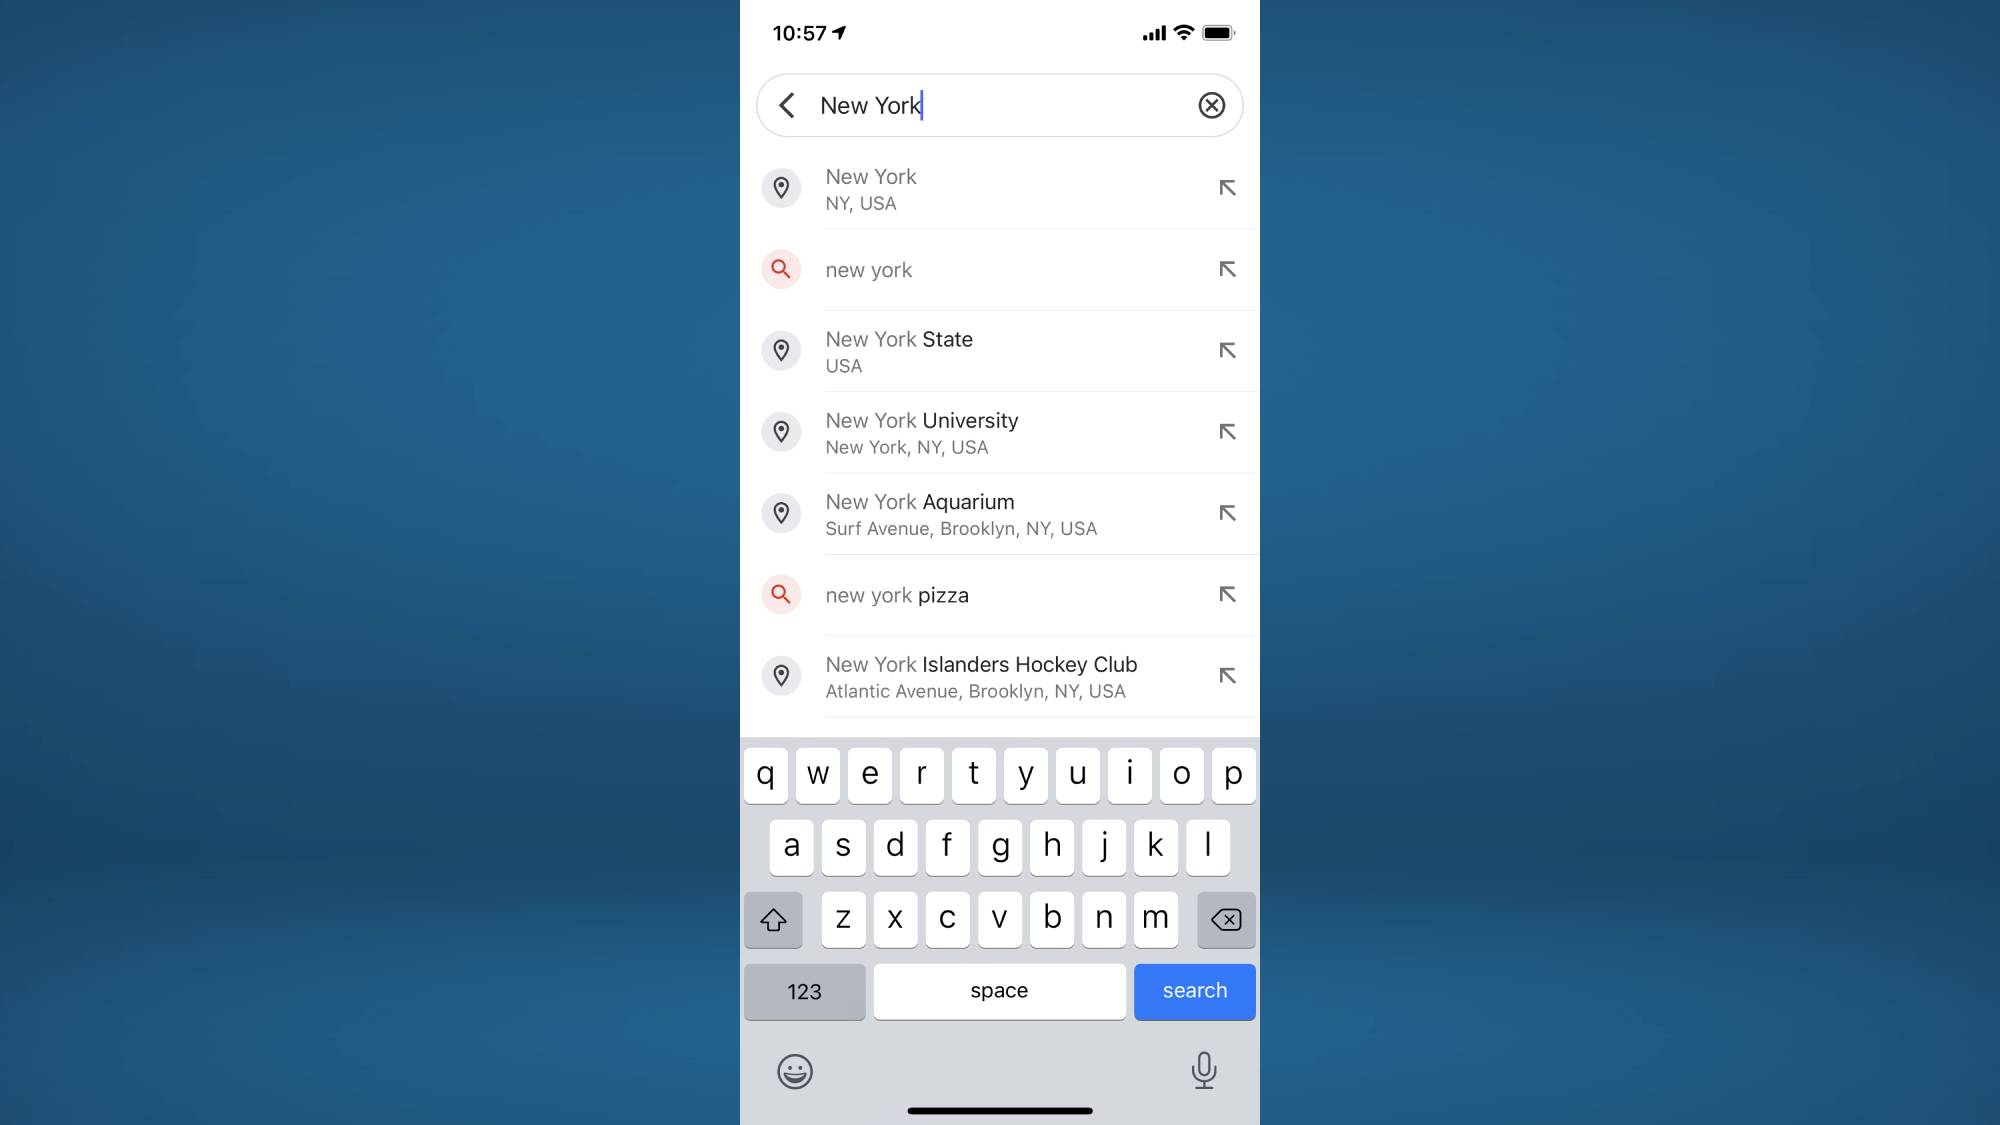Tap the red search history icon for new york

pyautogui.click(x=780, y=269)
